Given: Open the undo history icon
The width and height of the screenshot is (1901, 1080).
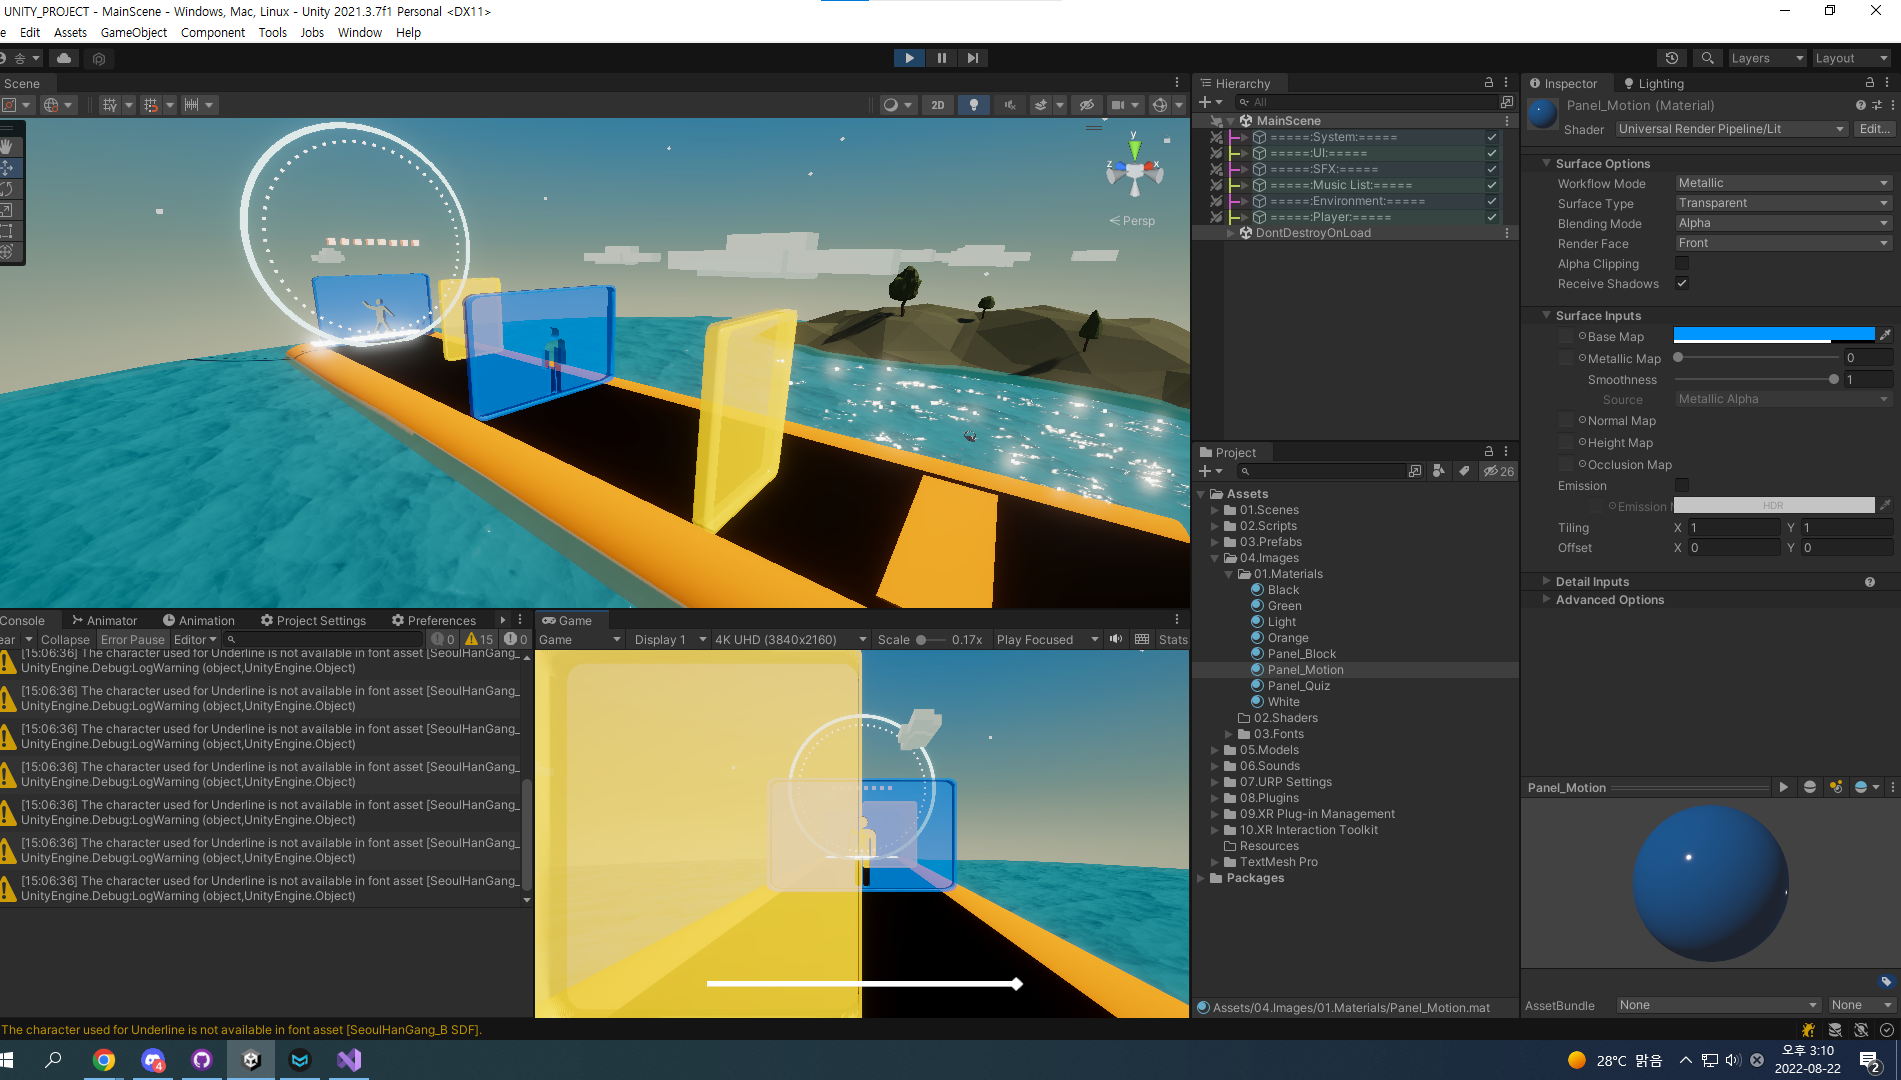Looking at the screenshot, I should [1672, 58].
